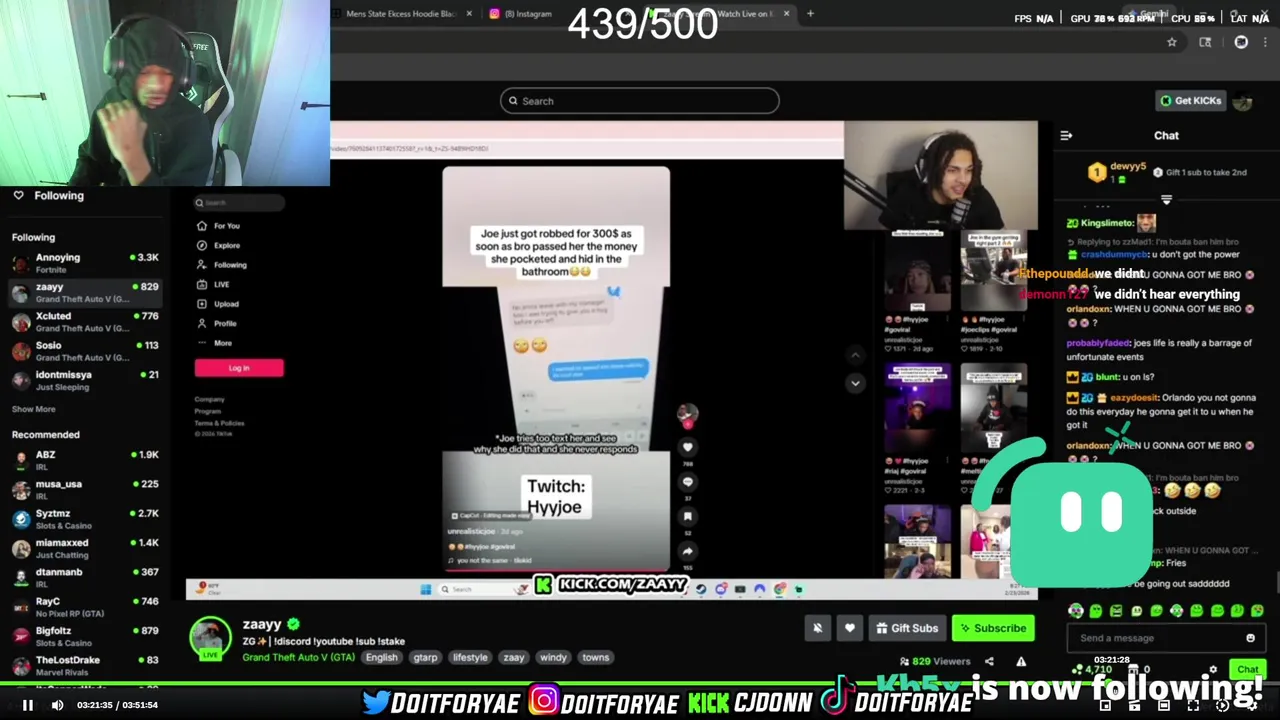This screenshot has height=720, width=1280.
Task: Click the 4,710 channel points icon
Action: (1077, 669)
